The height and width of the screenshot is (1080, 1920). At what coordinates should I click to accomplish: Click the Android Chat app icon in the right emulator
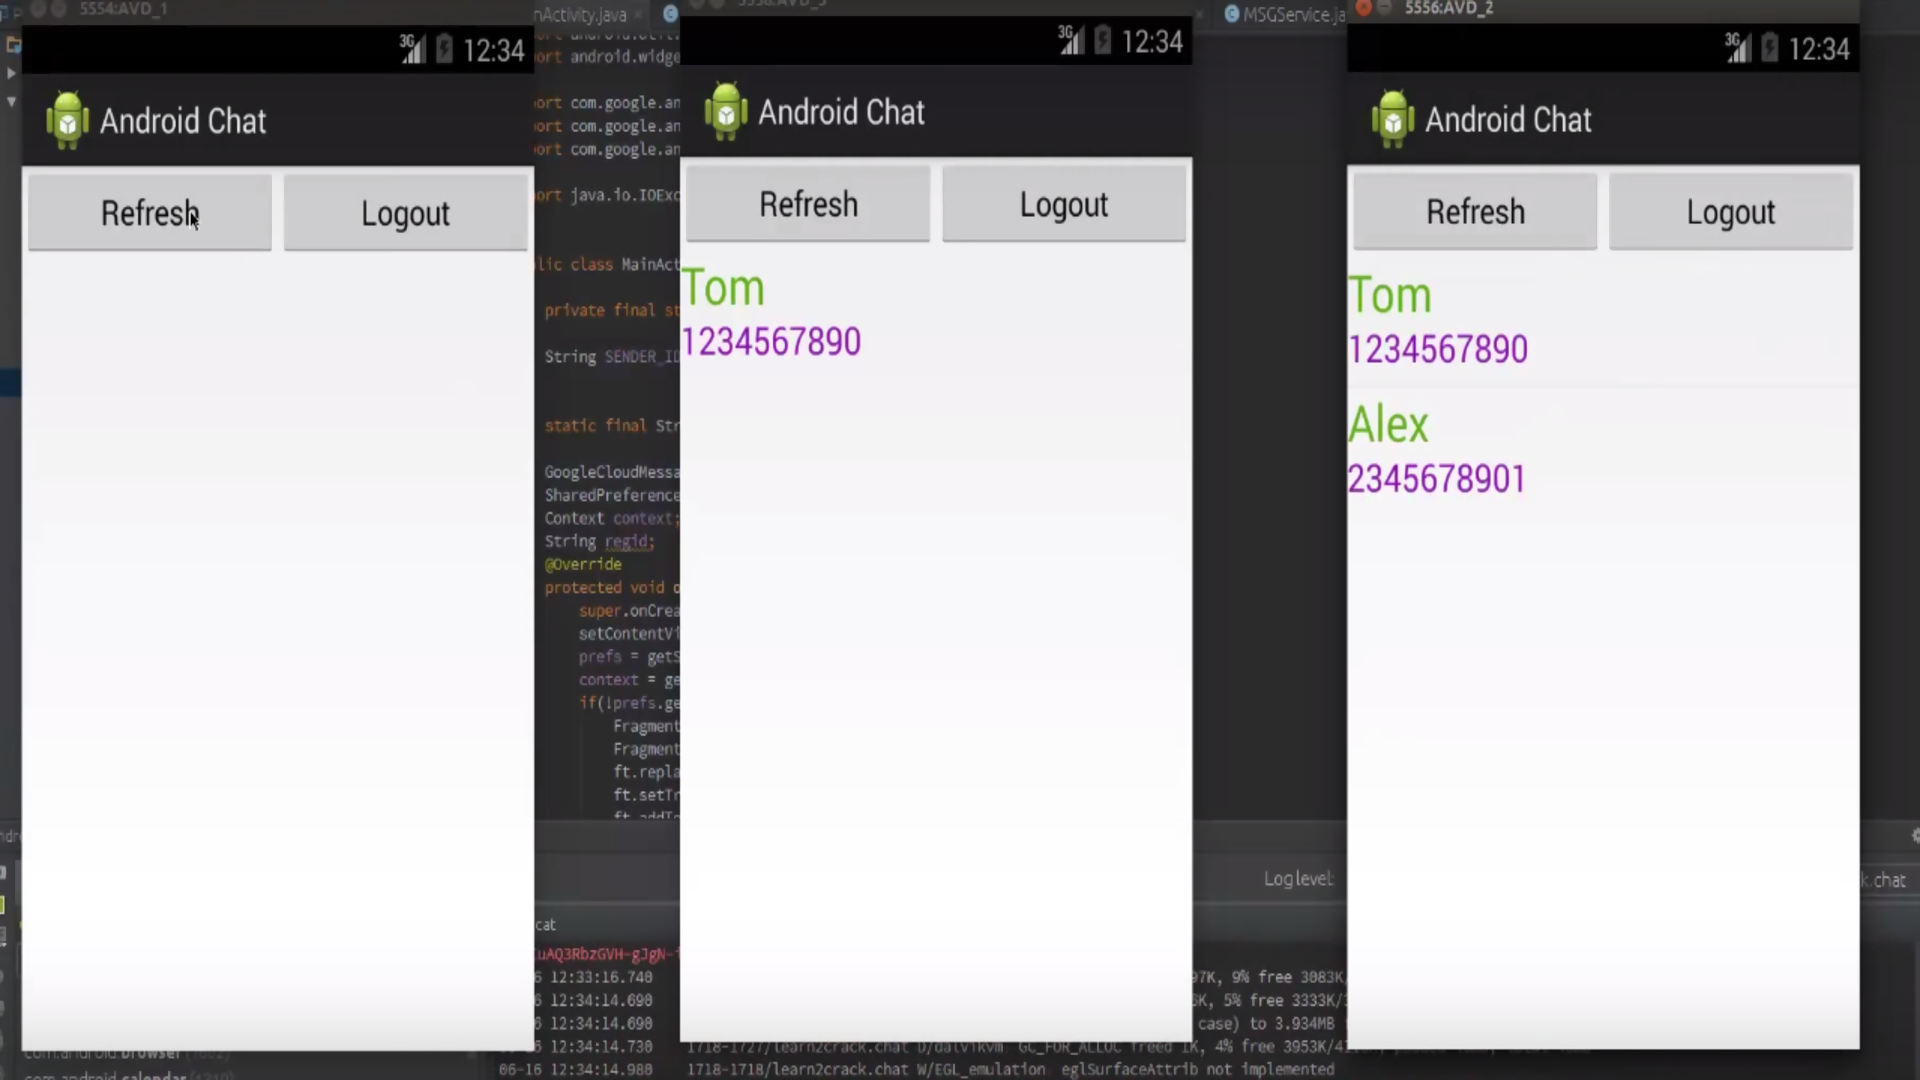pos(1393,120)
